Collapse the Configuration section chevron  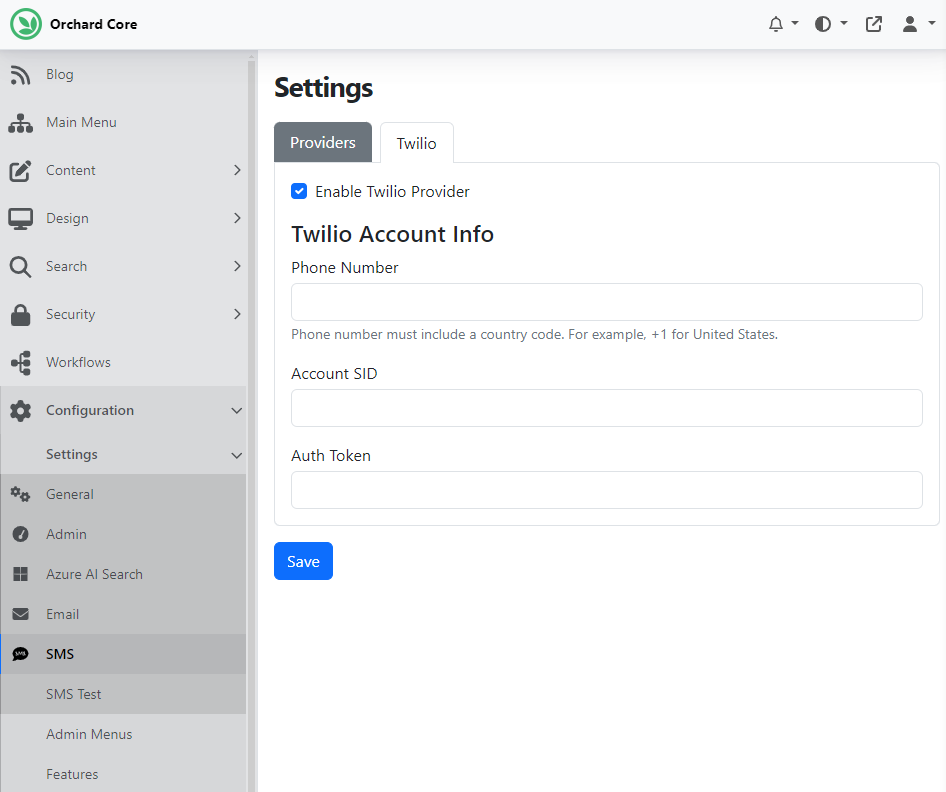click(236, 411)
